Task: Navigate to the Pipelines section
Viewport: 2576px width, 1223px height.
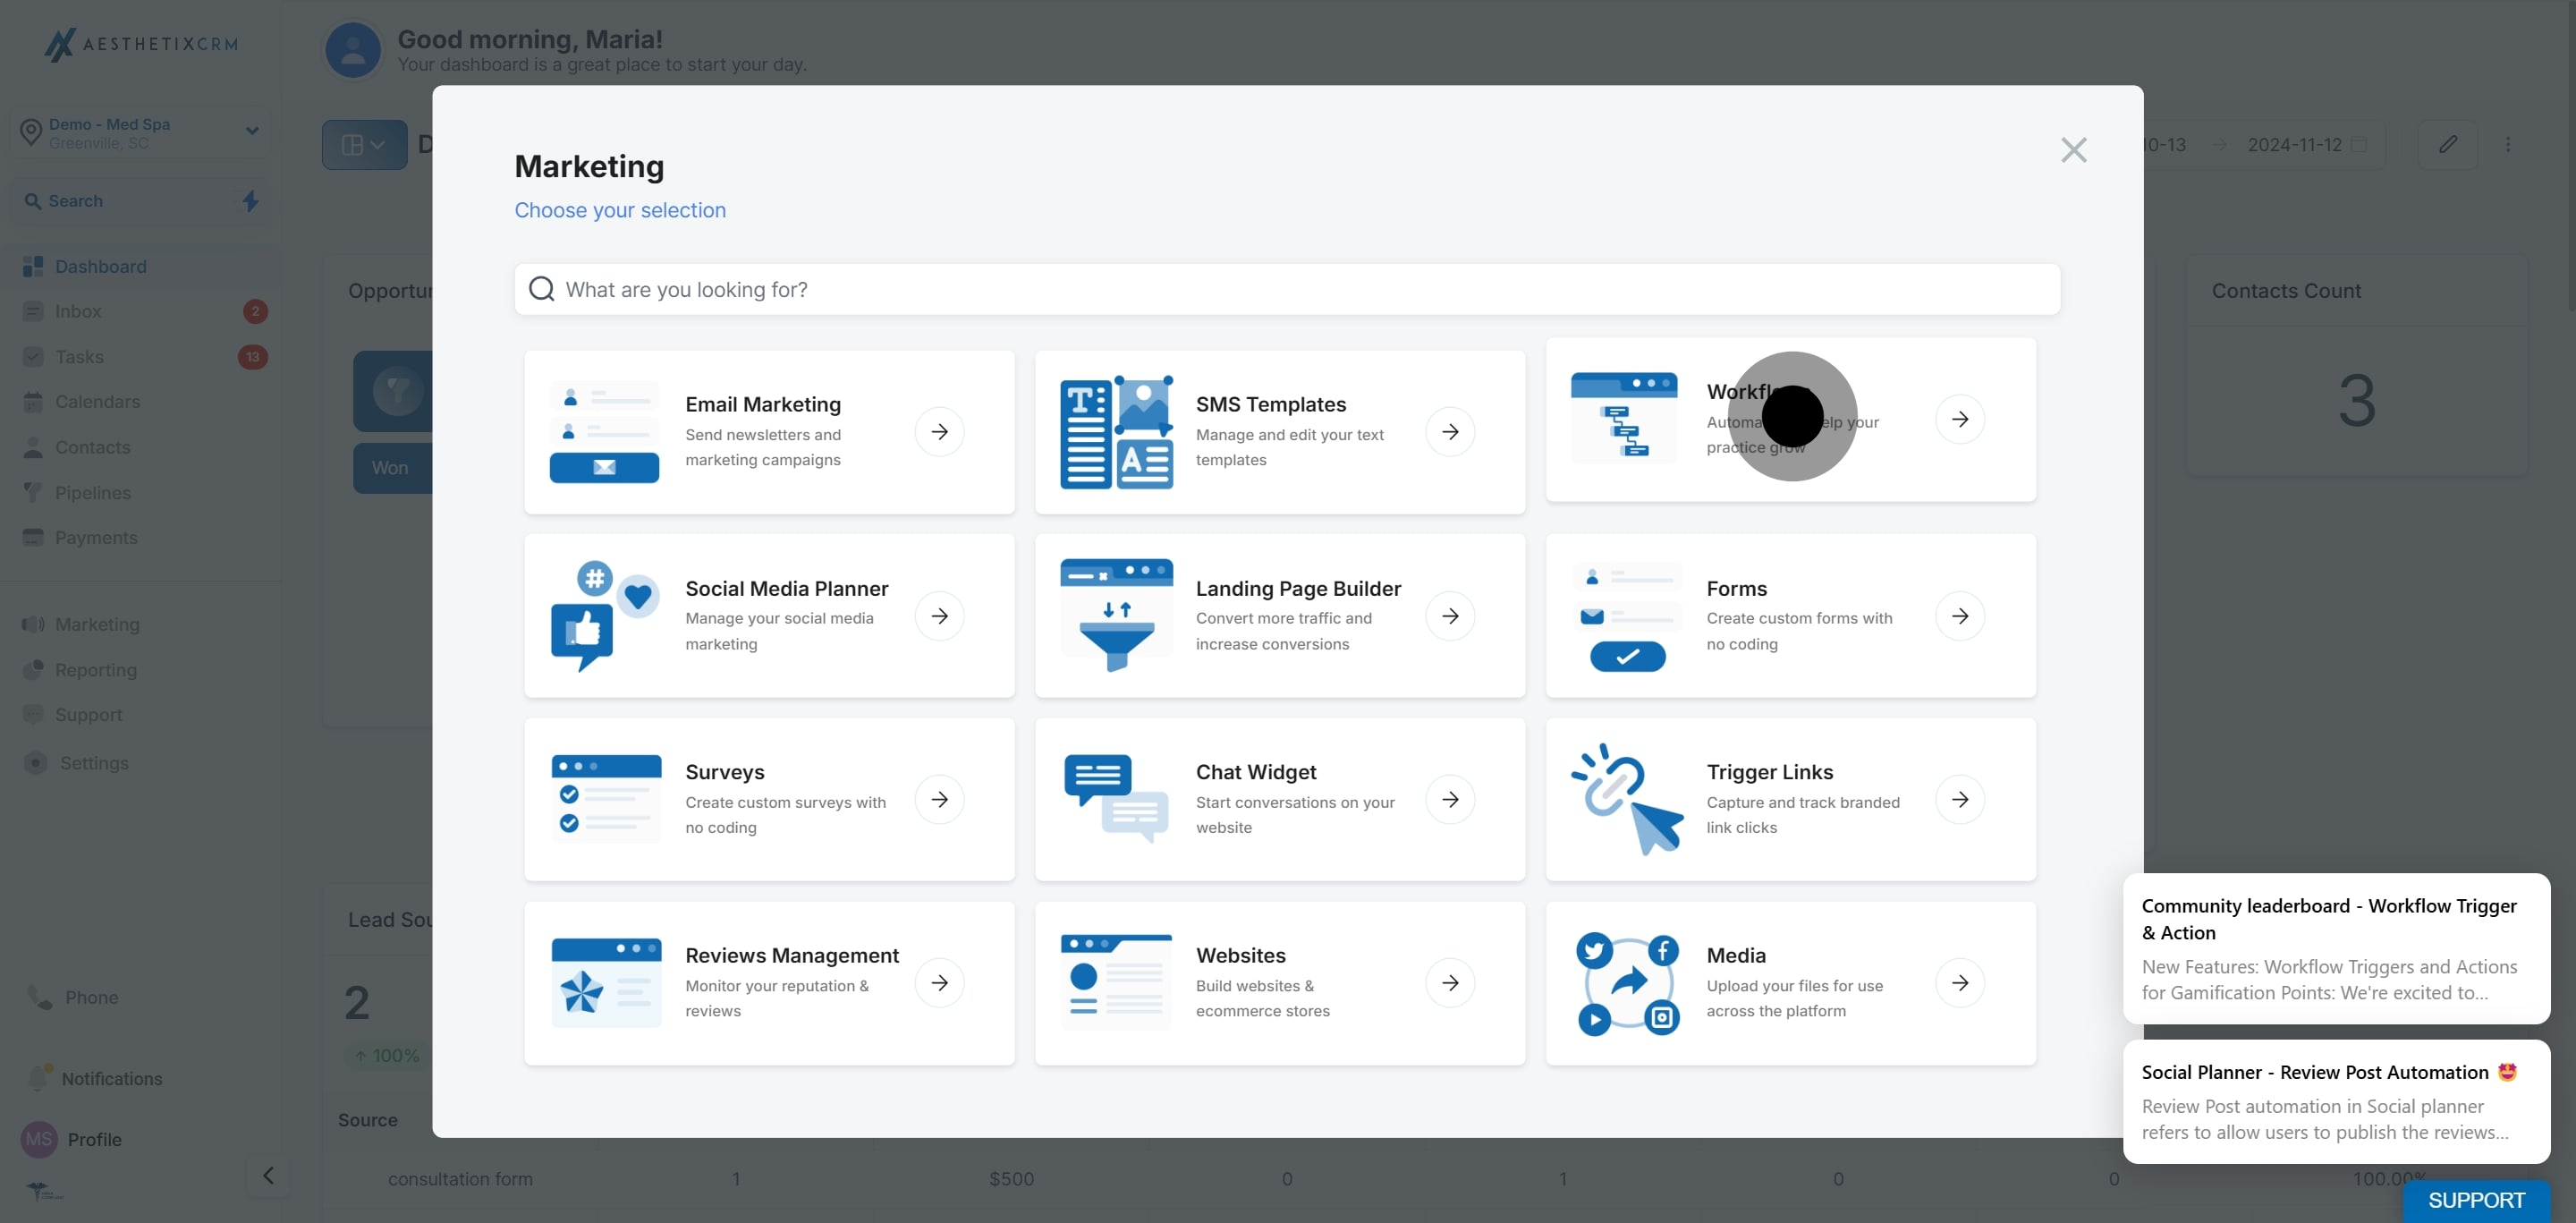Action: click(93, 492)
